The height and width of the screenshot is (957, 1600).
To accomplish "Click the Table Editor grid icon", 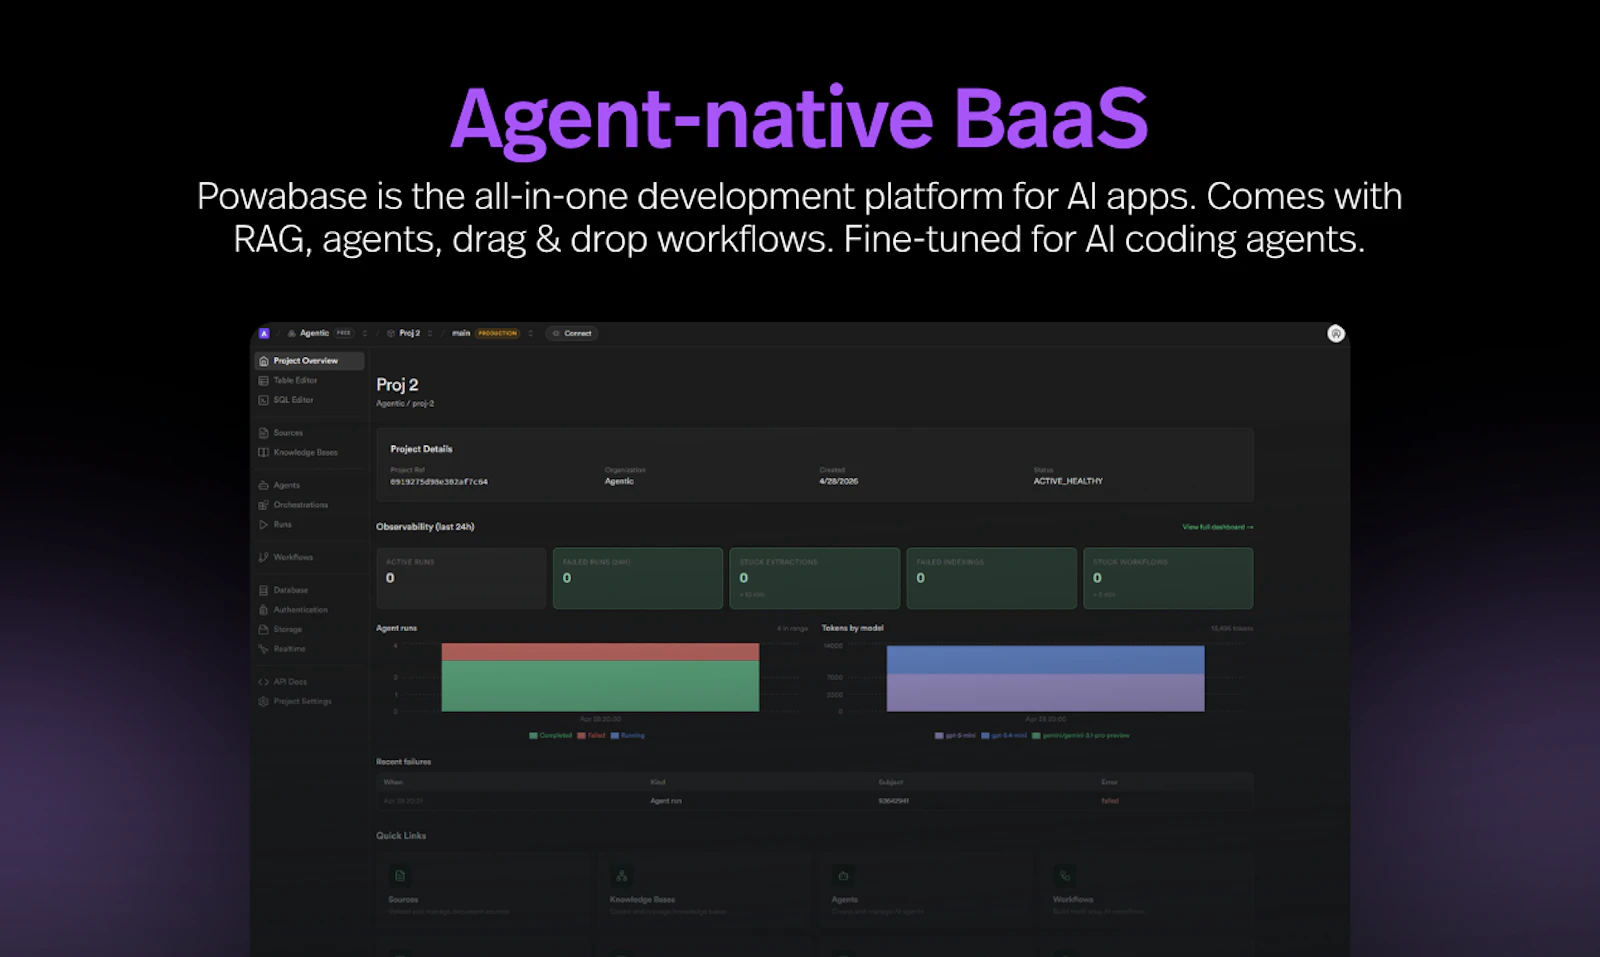I will pyautogui.click(x=264, y=381).
